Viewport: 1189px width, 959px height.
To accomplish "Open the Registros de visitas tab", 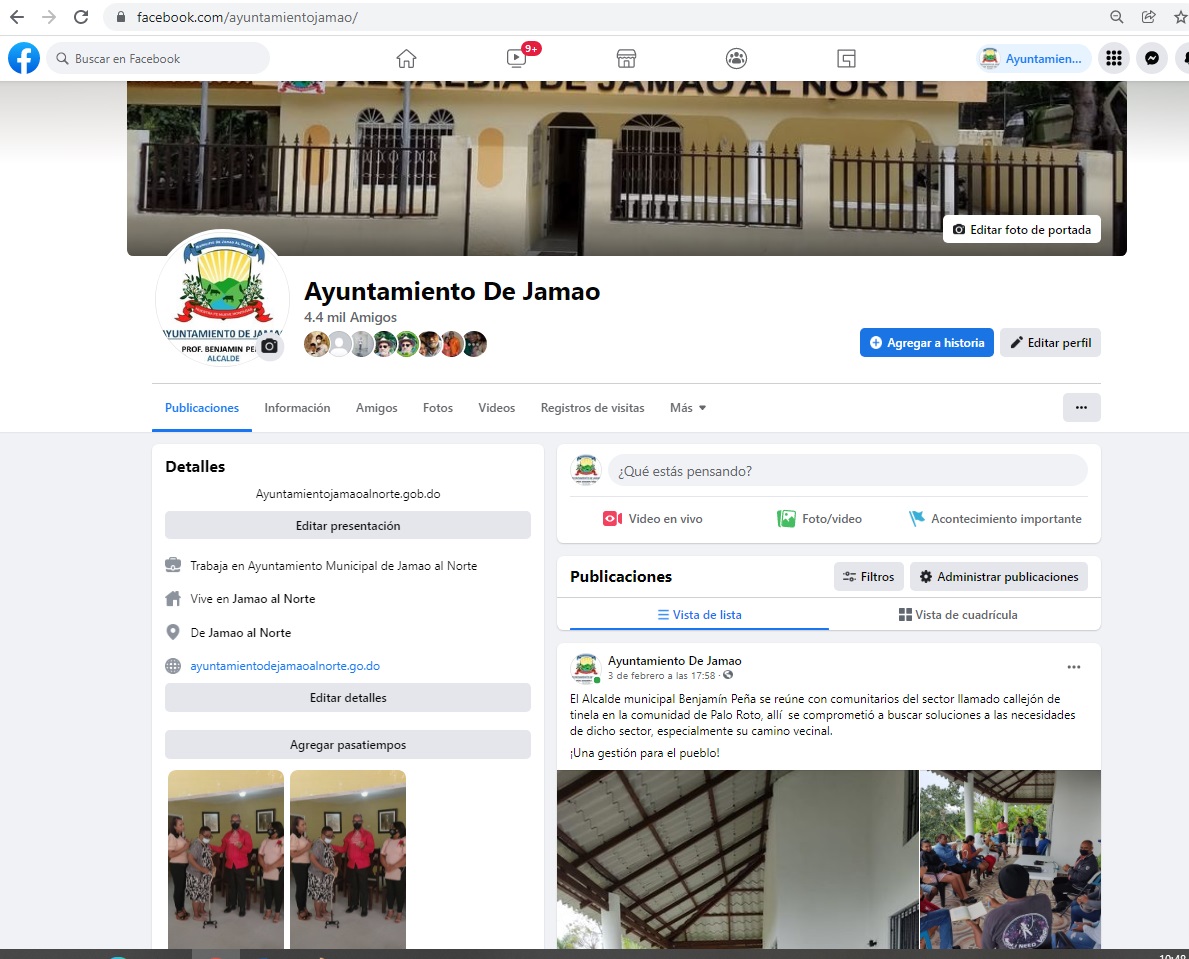I will [592, 408].
